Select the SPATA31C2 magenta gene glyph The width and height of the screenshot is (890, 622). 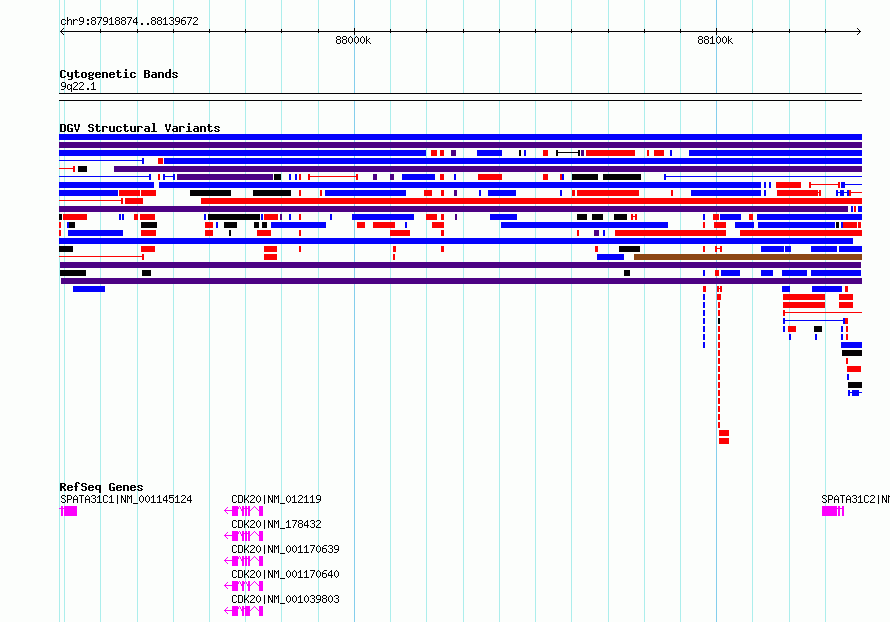tap(833, 511)
